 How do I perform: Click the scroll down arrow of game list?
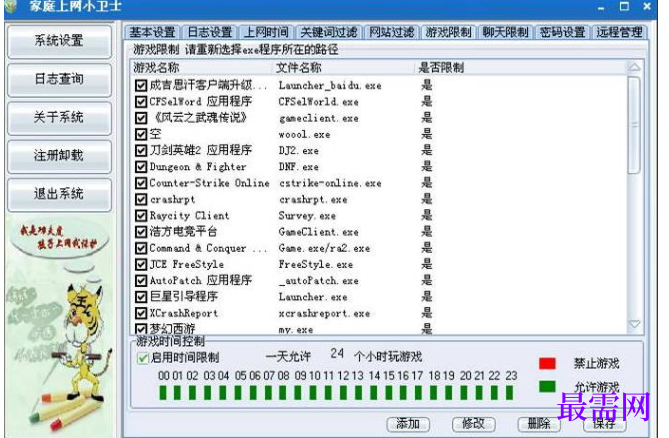pyautogui.click(x=634, y=324)
